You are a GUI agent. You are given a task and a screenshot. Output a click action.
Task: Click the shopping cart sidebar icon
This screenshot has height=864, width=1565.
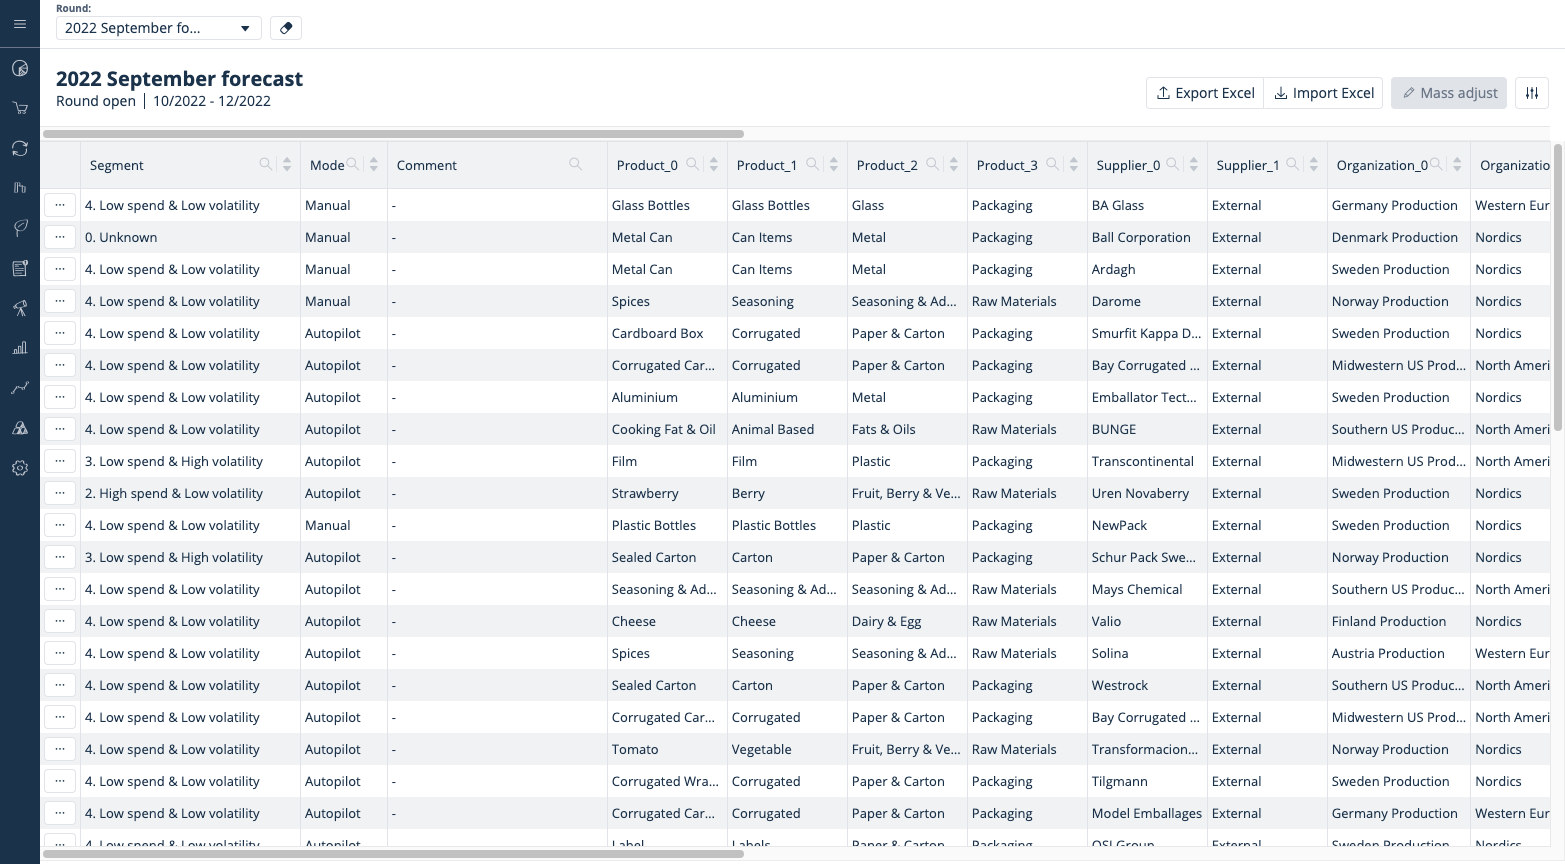(20, 108)
